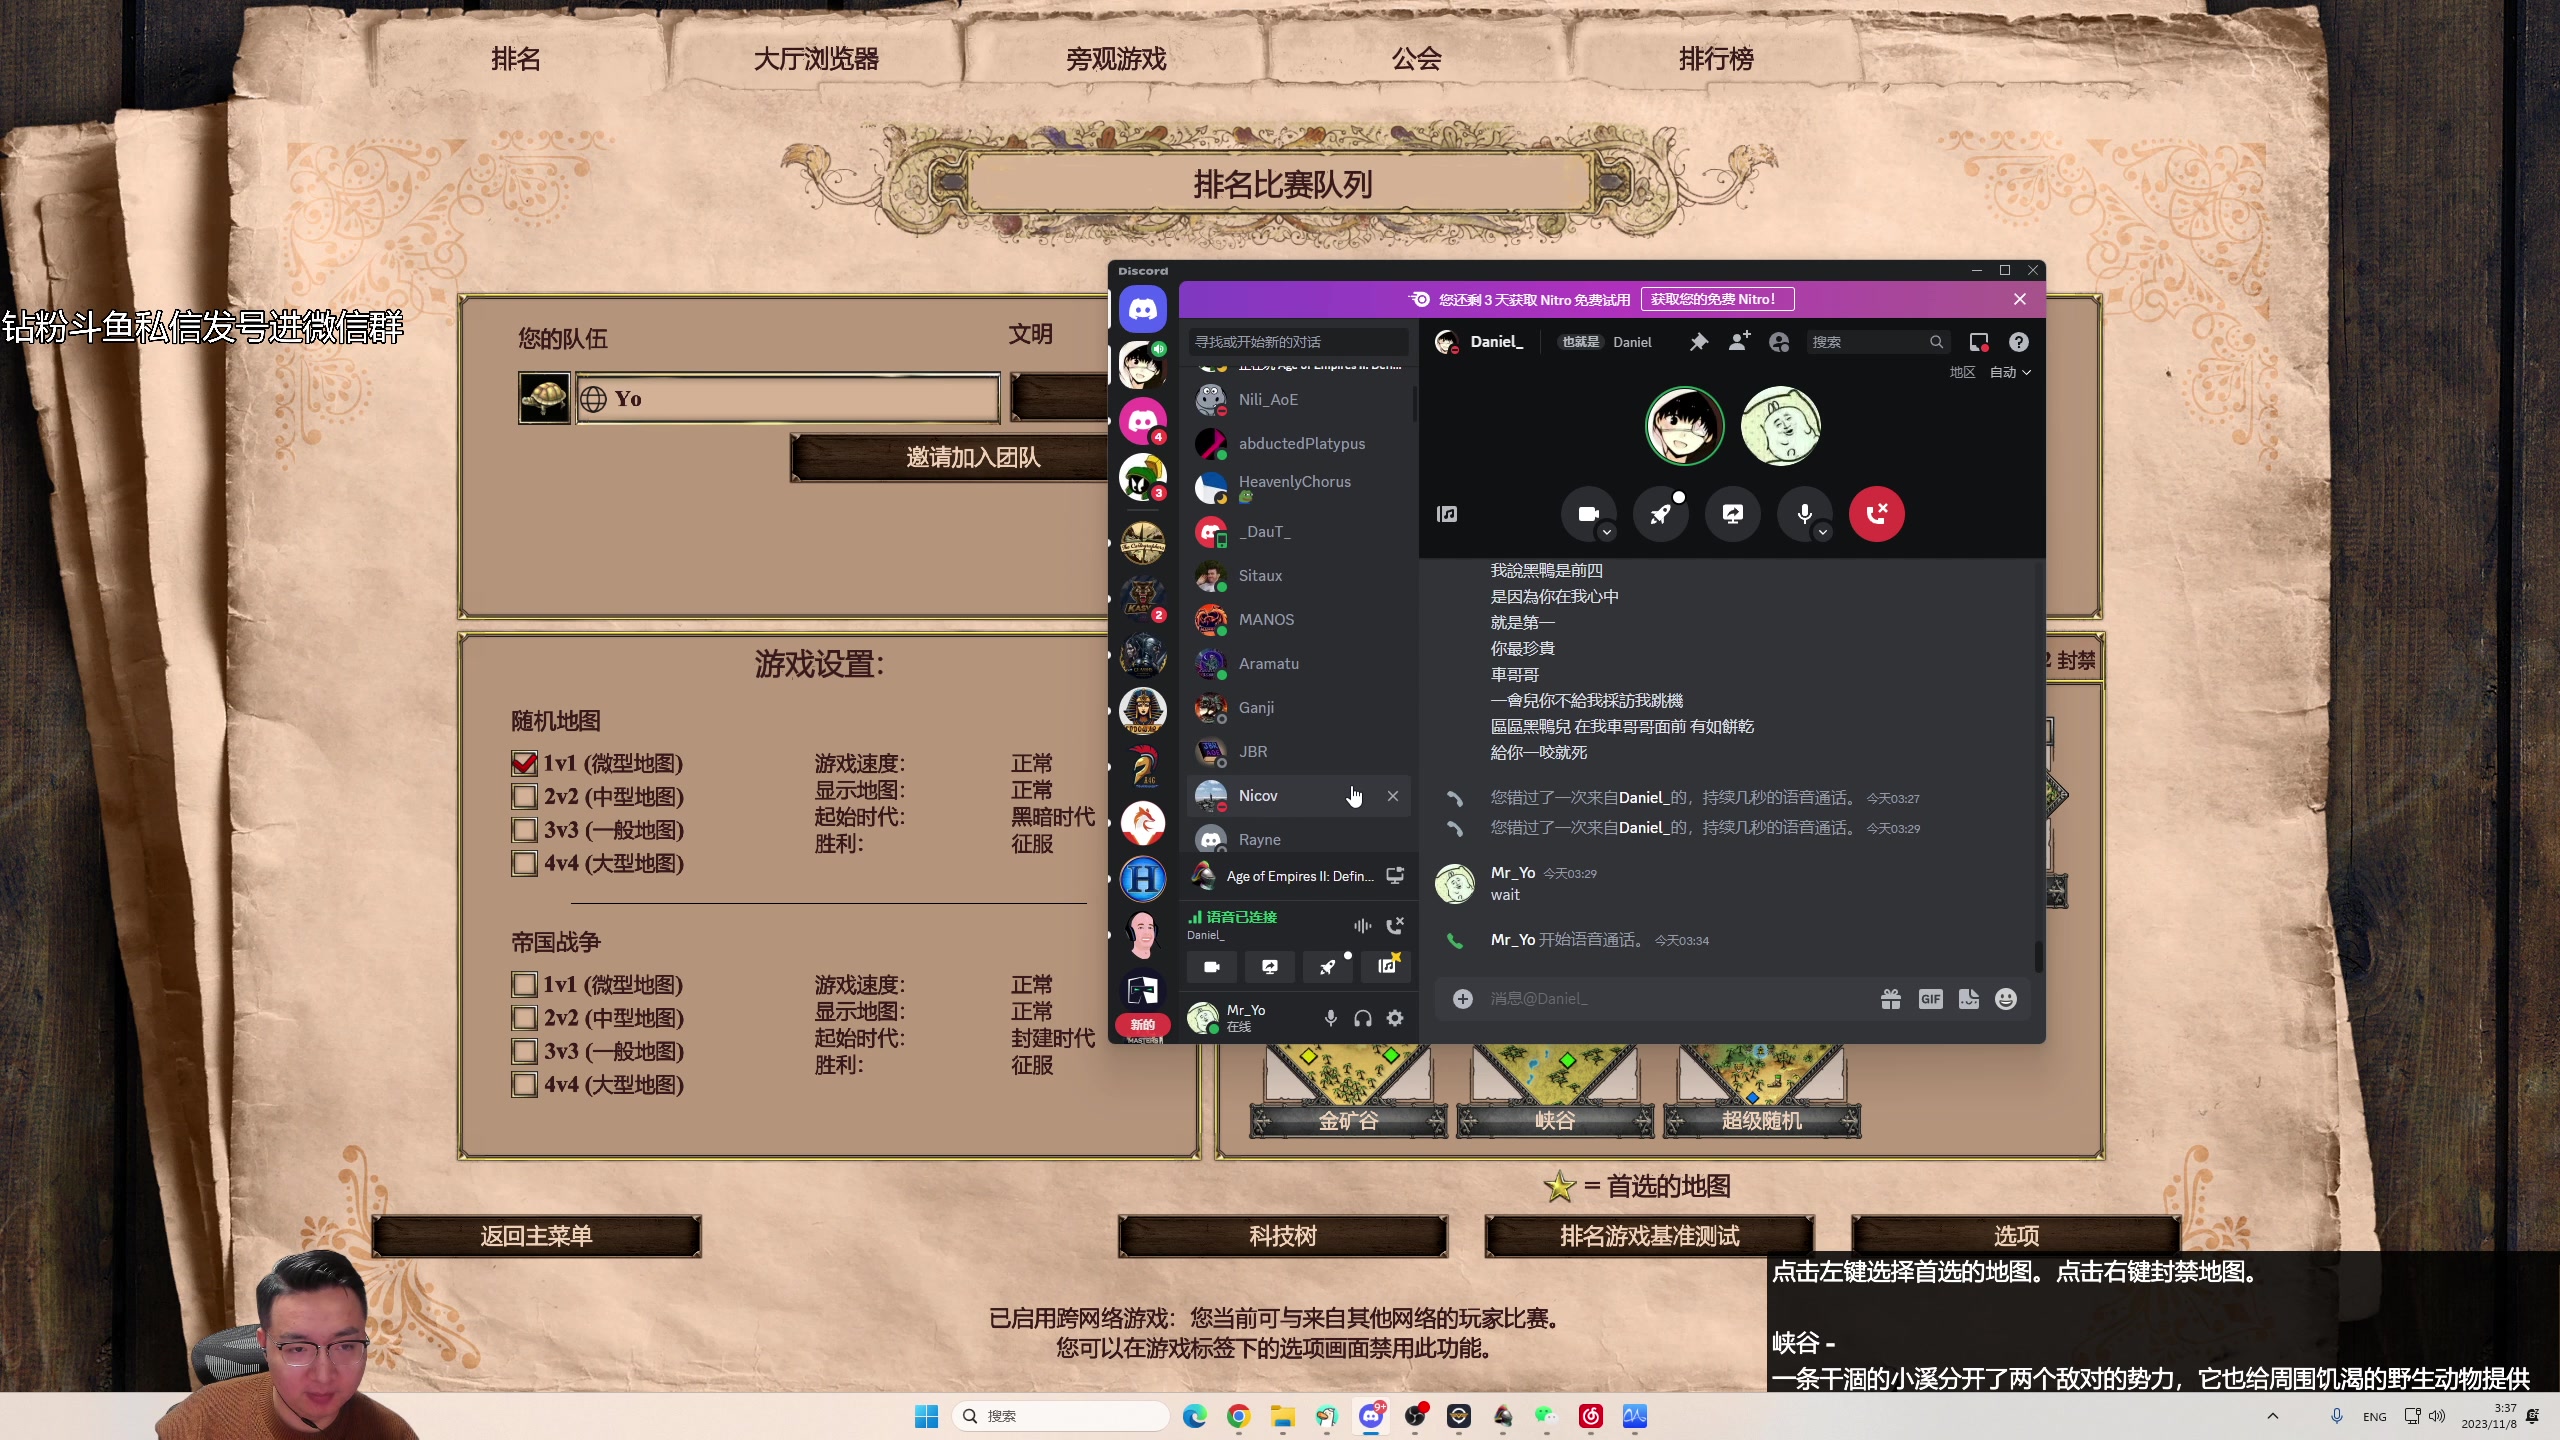Viewport: 2560px width, 1440px height.
Task: Enable 2v2 random map checkbox
Action: pyautogui.click(x=524, y=796)
